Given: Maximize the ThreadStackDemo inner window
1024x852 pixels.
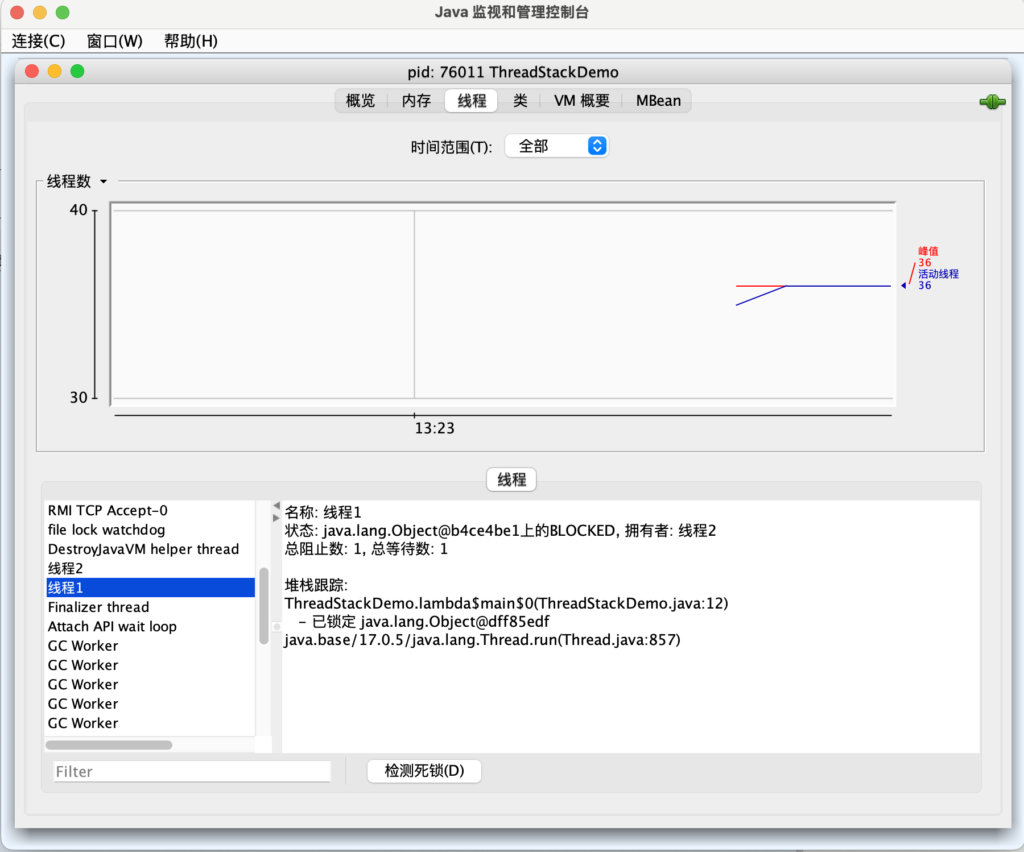Looking at the screenshot, I should point(78,71).
